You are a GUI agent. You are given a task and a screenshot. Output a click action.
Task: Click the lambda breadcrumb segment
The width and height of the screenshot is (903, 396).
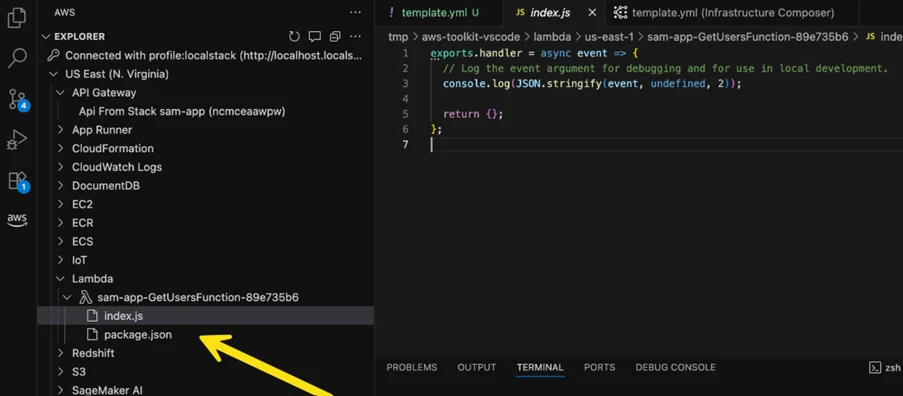552,37
